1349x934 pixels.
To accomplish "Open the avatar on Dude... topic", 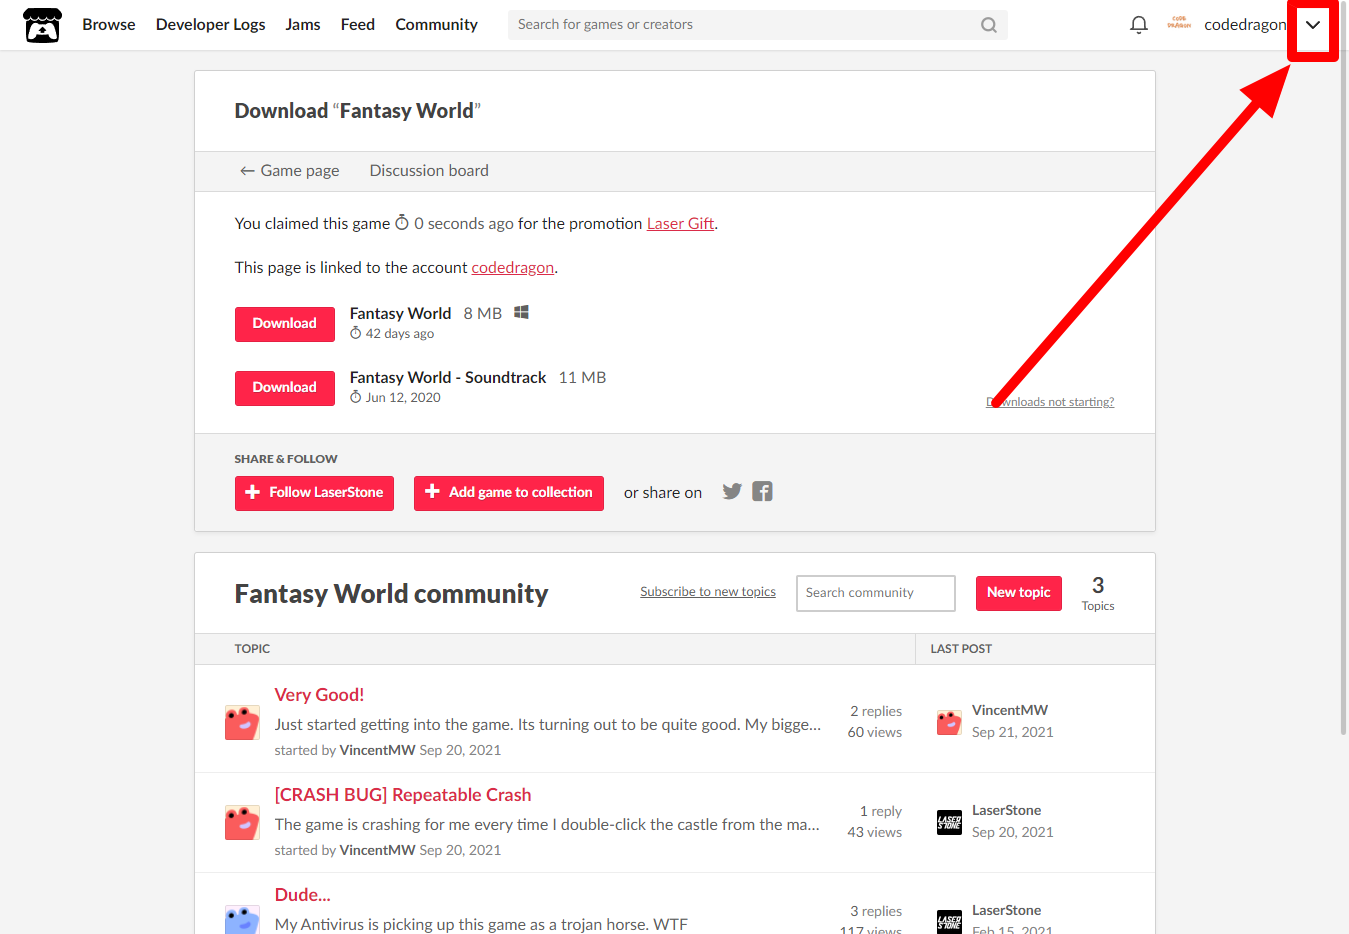I will point(242,920).
